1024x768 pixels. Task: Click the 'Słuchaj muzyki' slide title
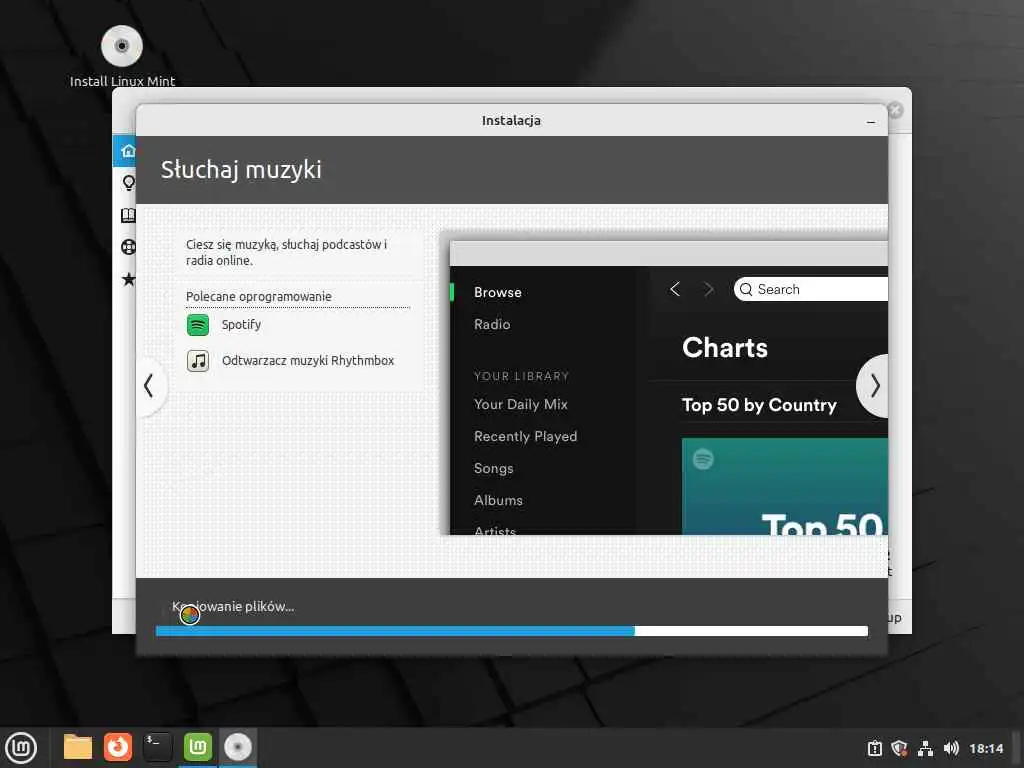[241, 170]
